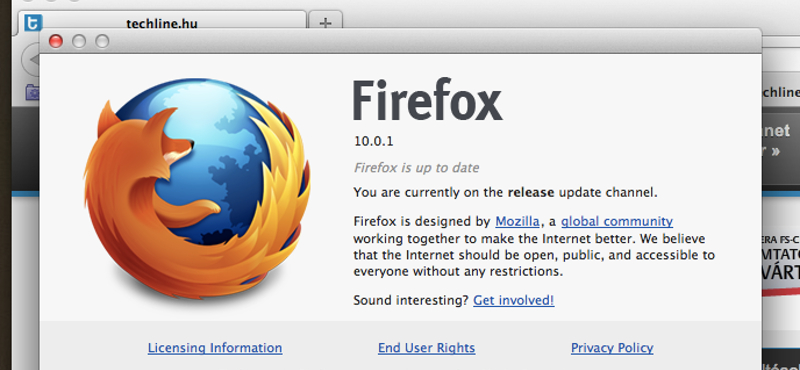Open the Mozilla link
This screenshot has width=800, height=370.
[517, 222]
